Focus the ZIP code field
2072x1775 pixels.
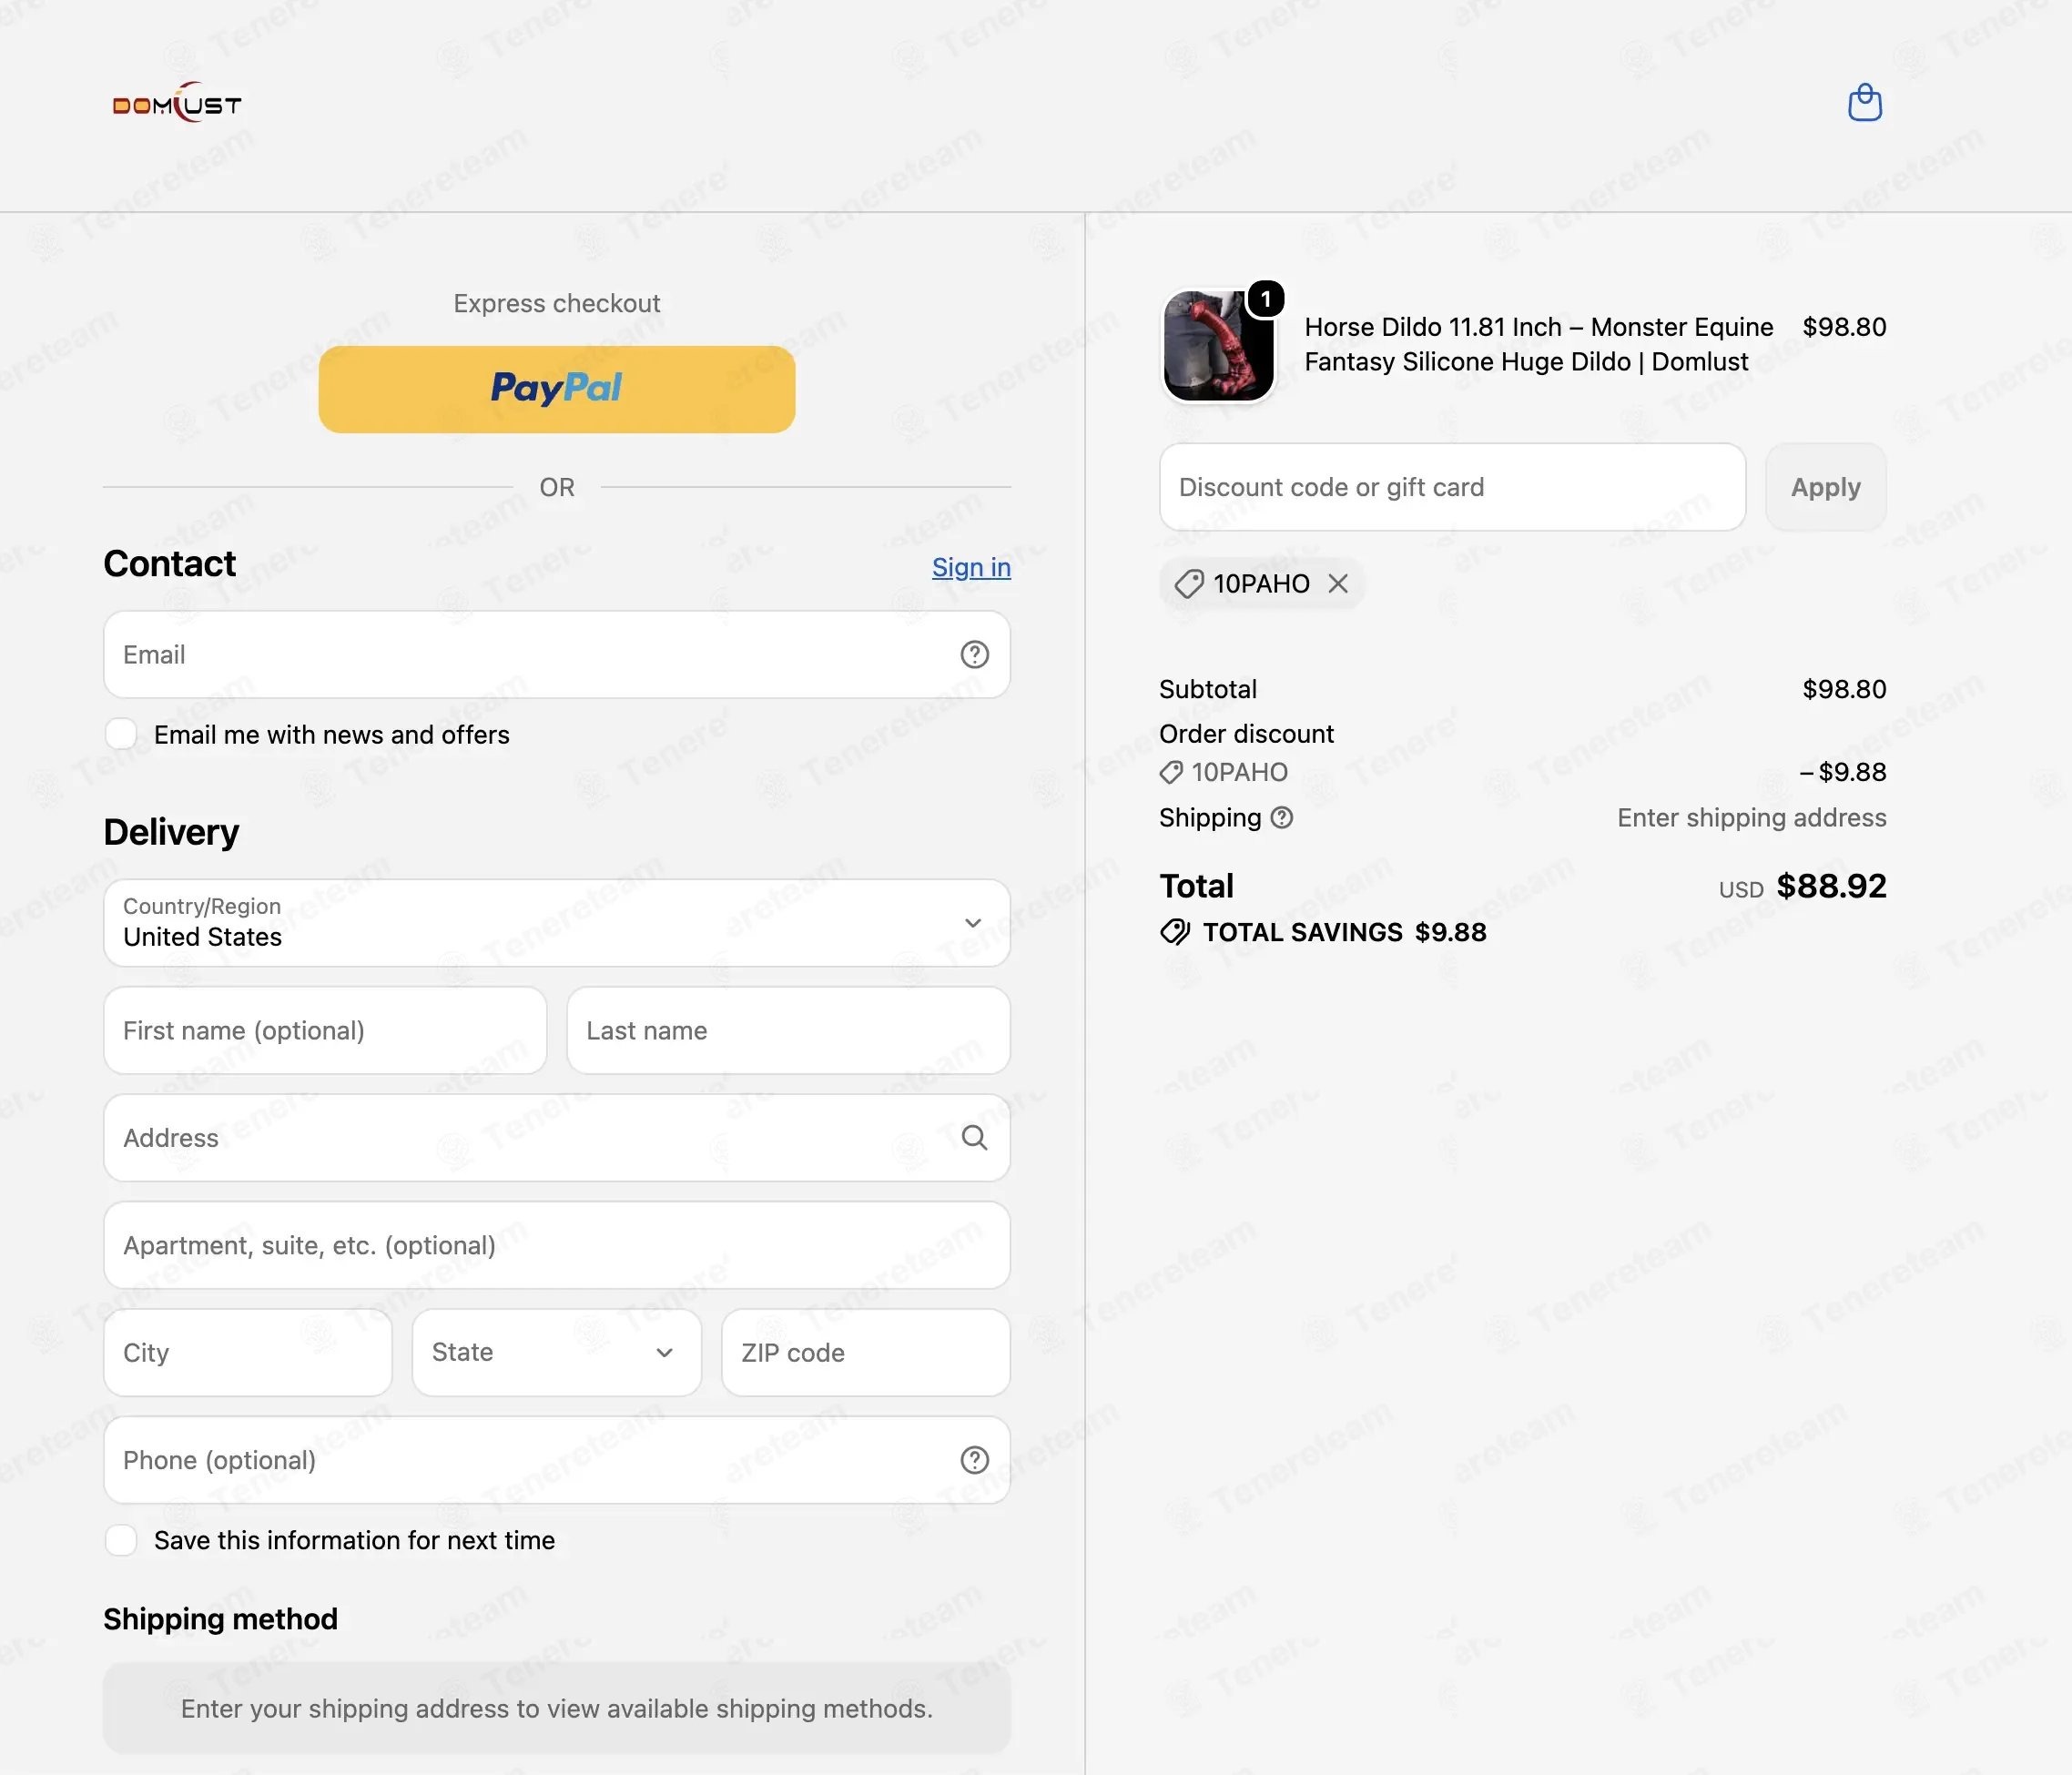point(866,1353)
